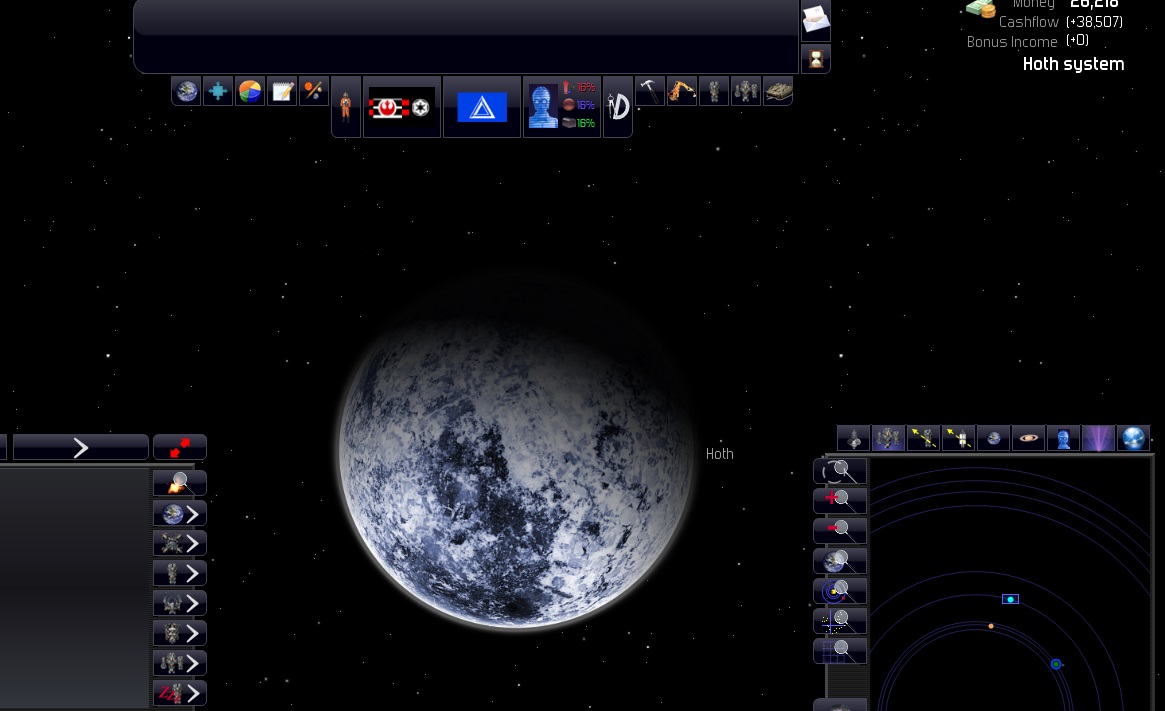Select the grid view magnifier option
This screenshot has height=711, width=1165.
(840, 650)
